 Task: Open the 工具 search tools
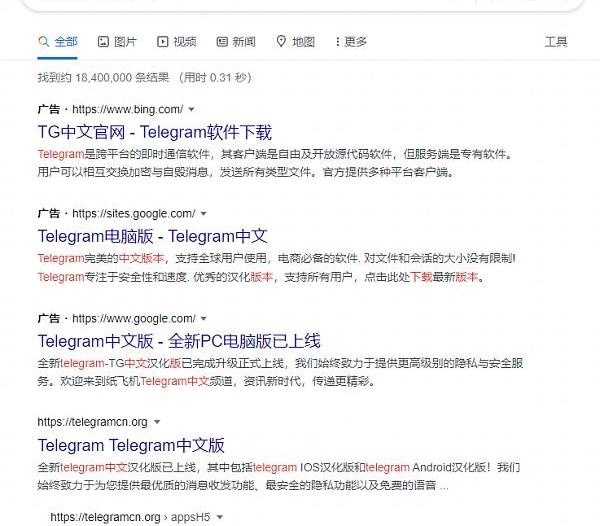point(556,42)
